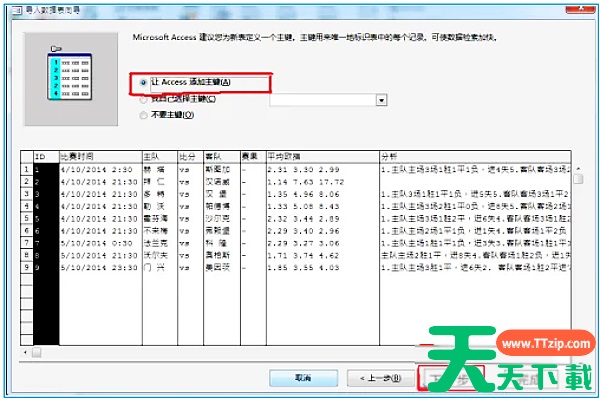Select row 5 header in preview grid
This screenshot has width=600, height=399.
[27, 218]
